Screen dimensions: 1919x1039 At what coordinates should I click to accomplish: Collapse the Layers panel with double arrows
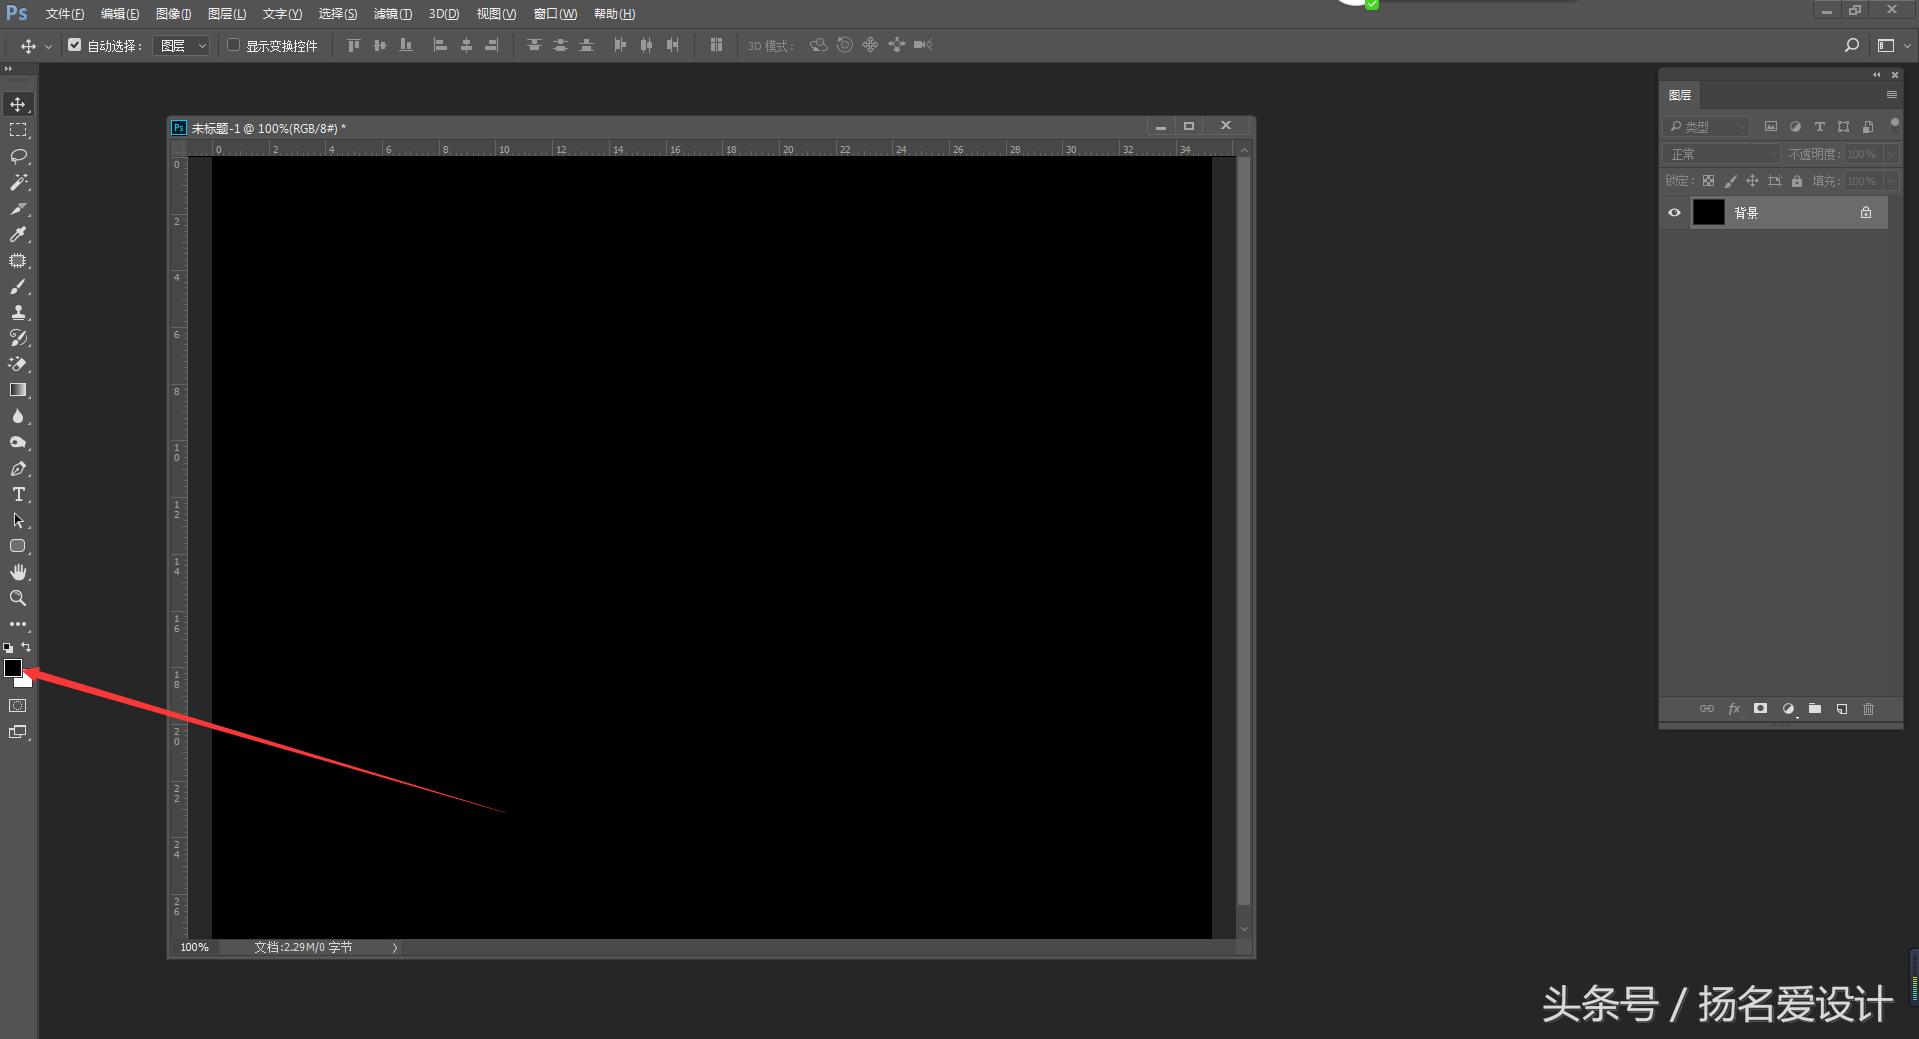pyautogui.click(x=1877, y=75)
